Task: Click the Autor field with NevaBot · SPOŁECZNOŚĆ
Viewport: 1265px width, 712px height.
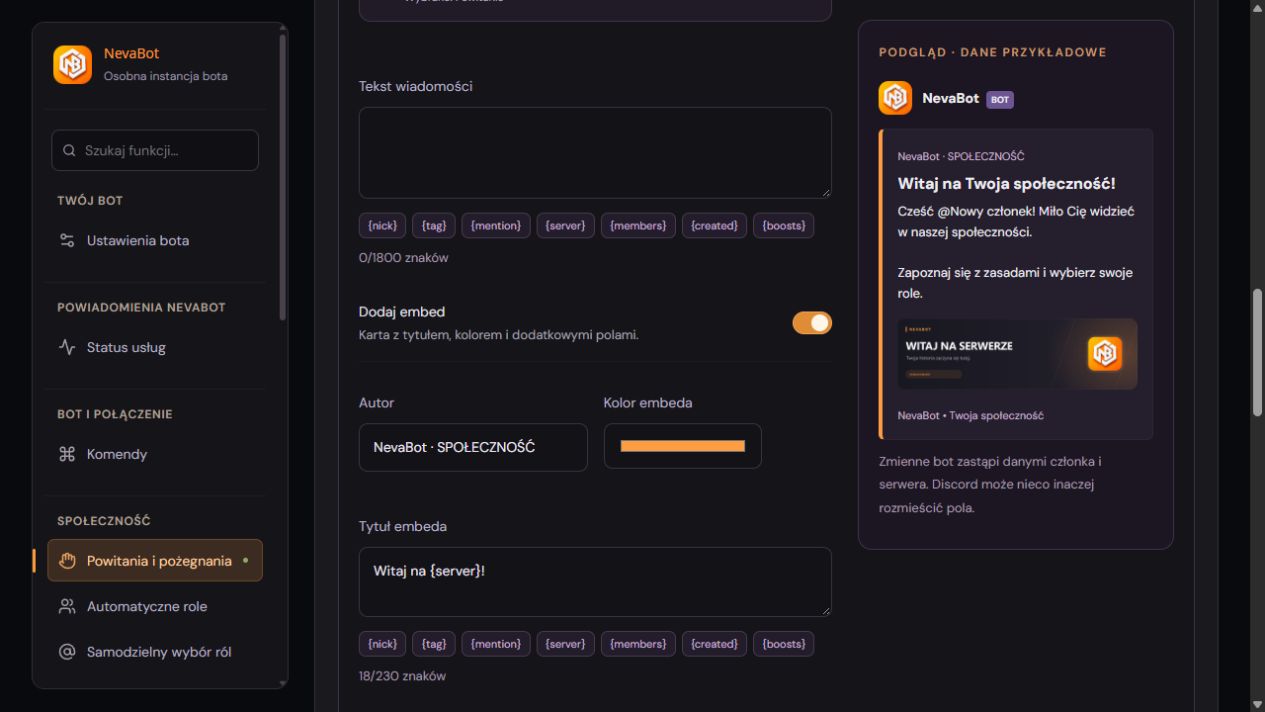Action: tap(473, 447)
